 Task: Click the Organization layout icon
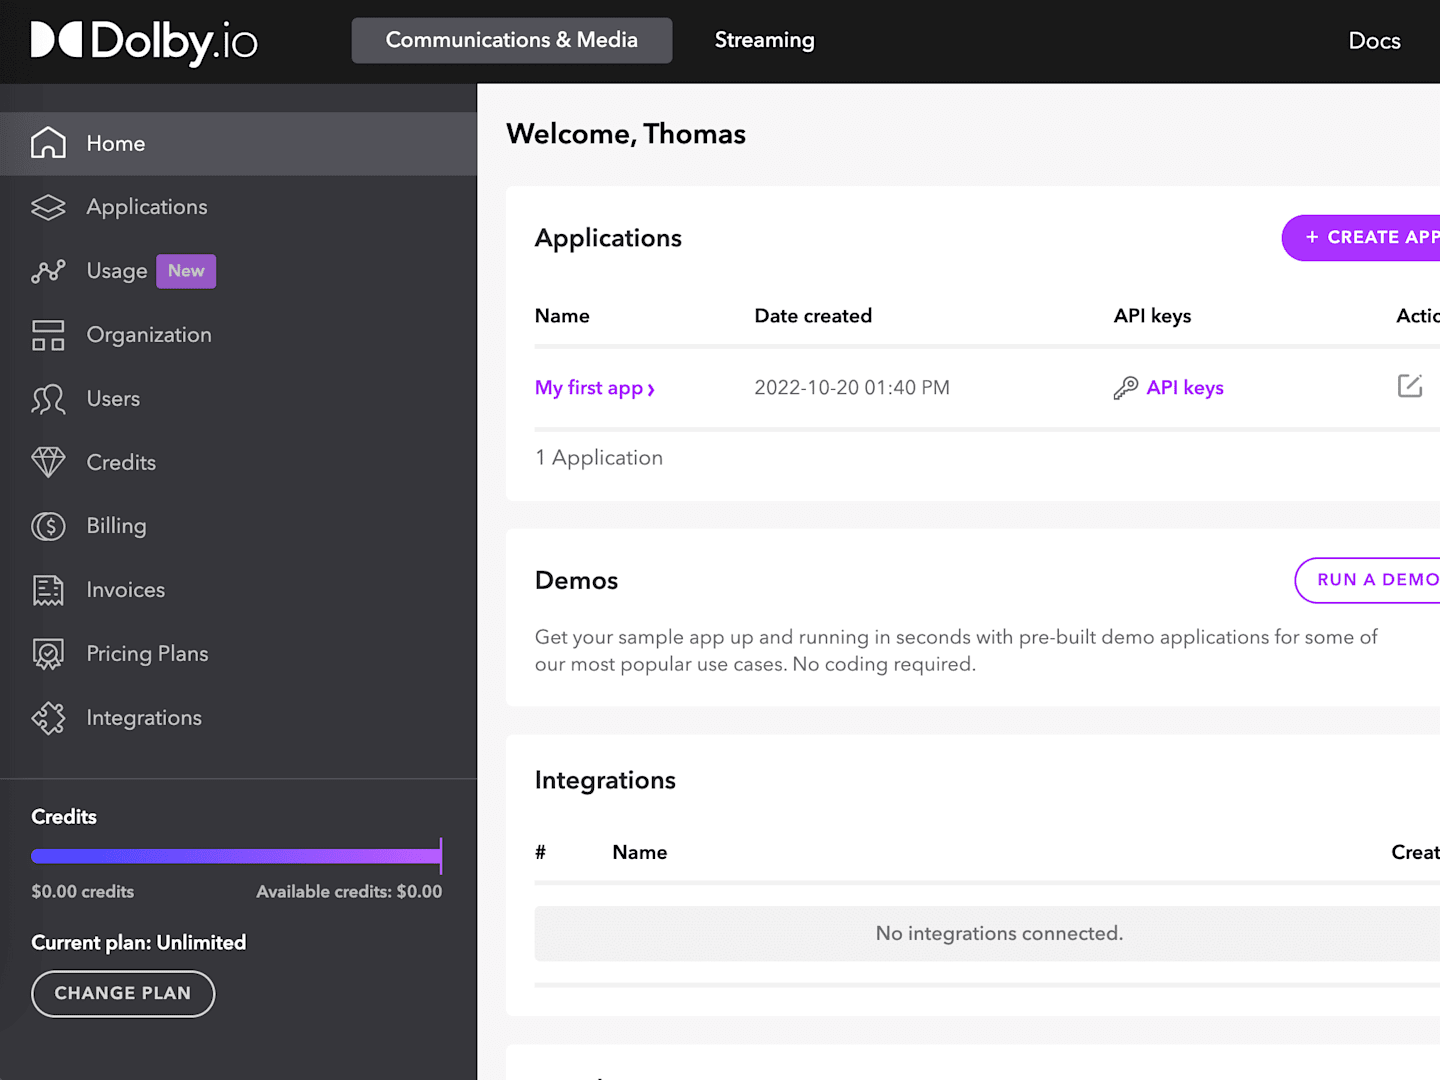click(x=48, y=335)
